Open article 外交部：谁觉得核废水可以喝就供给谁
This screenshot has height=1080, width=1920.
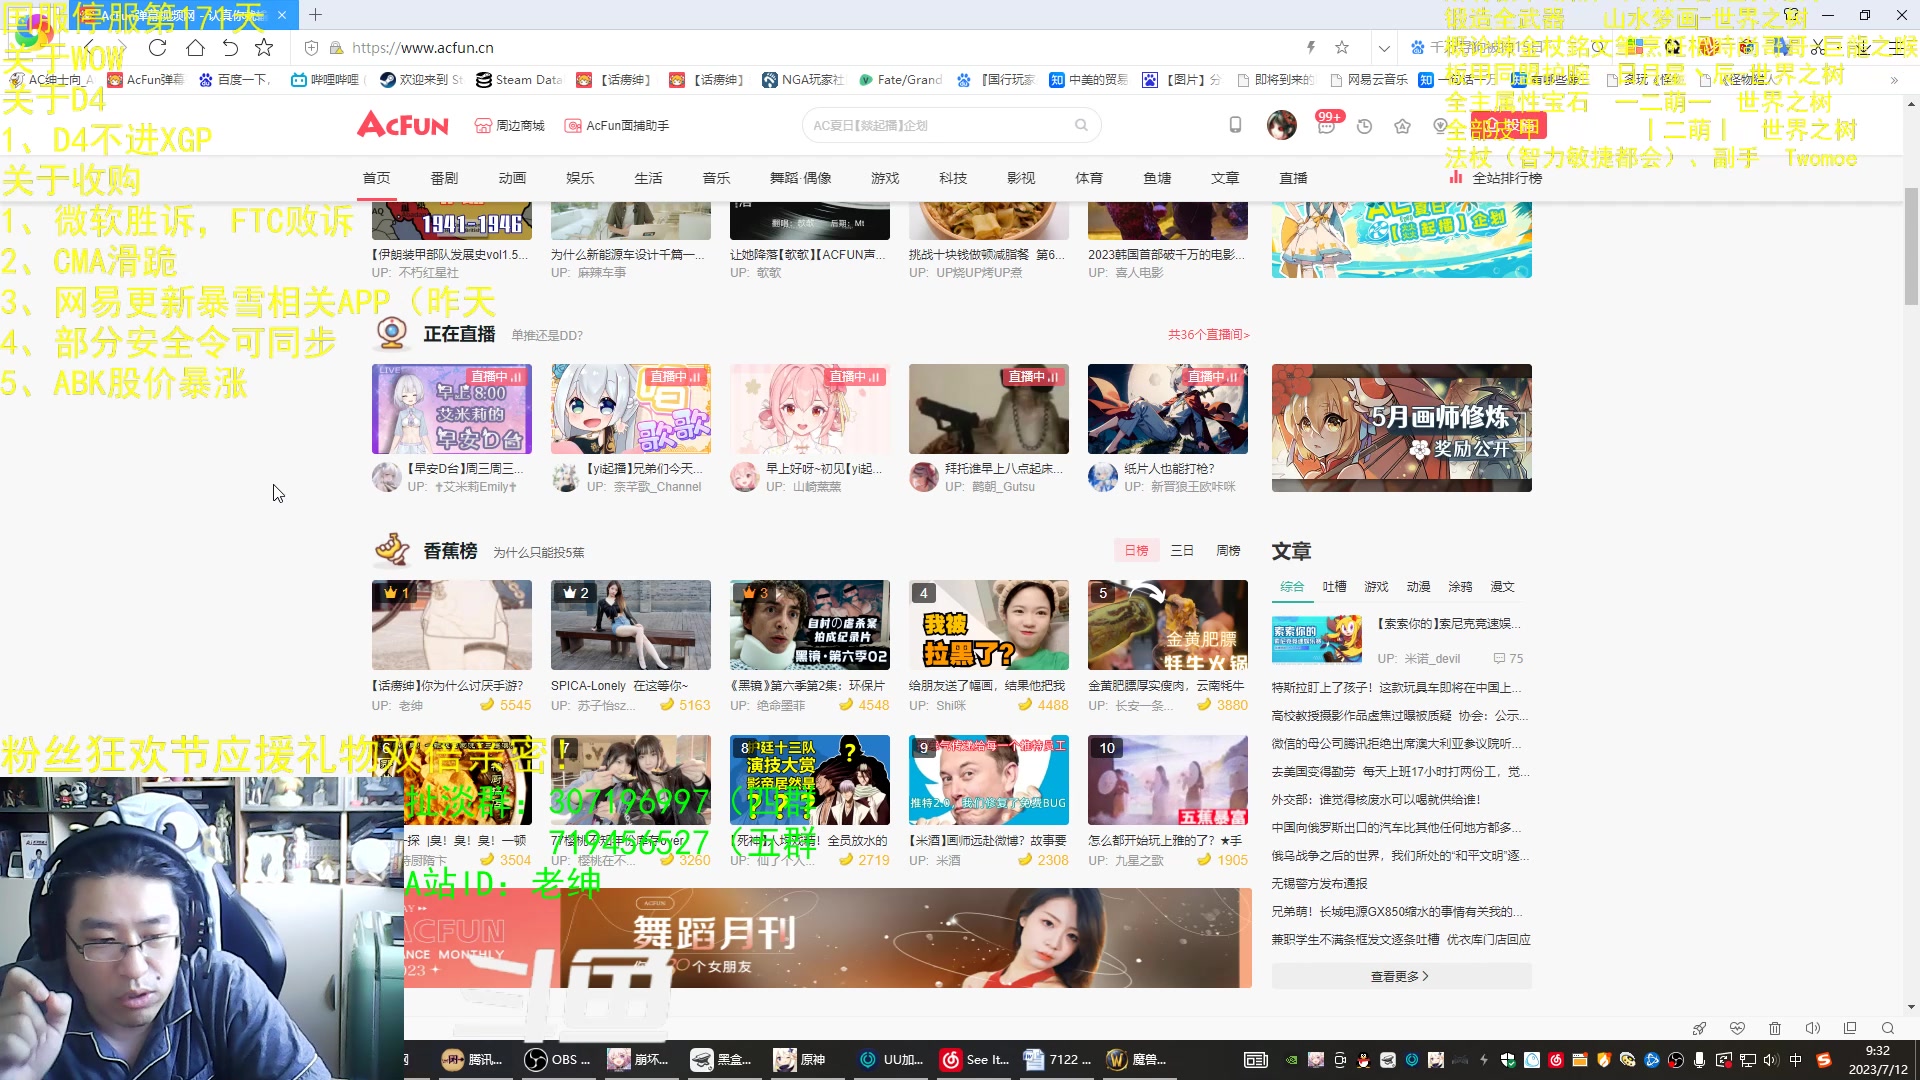[x=1376, y=800]
